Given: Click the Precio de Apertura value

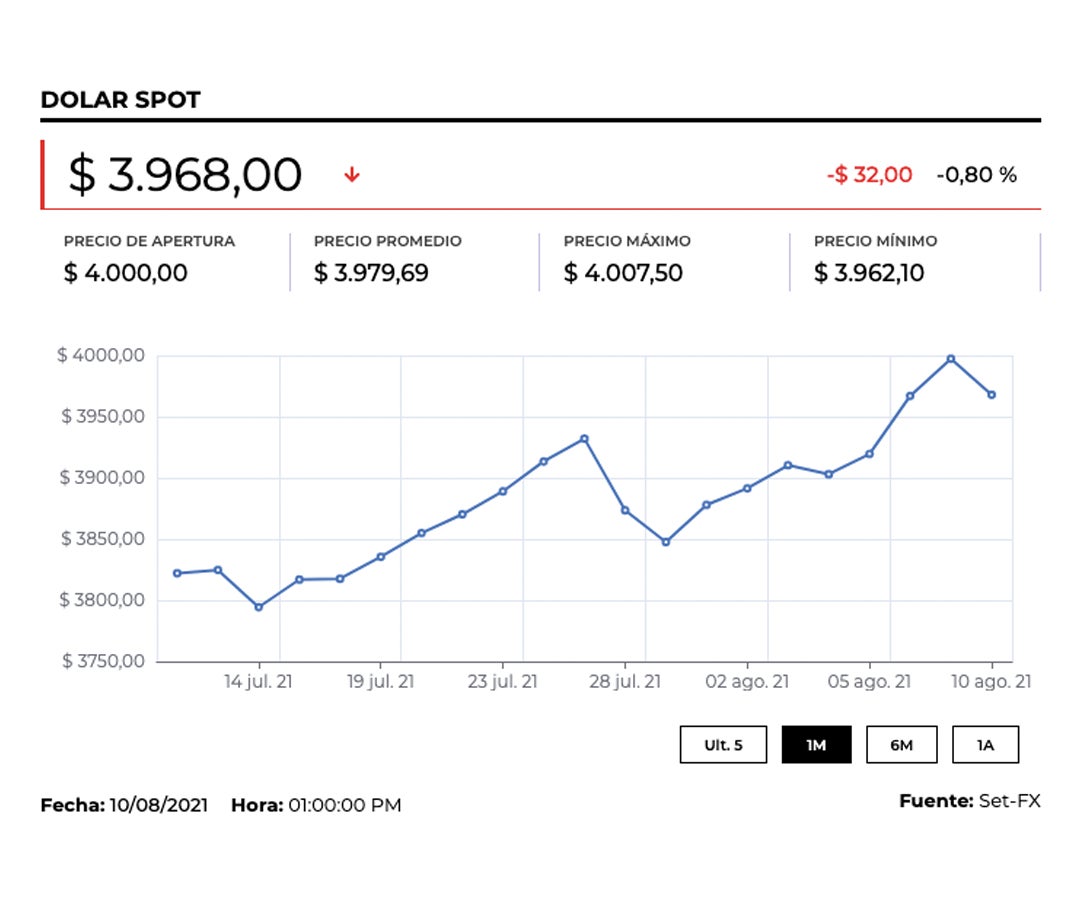Looking at the screenshot, I should pos(126,272).
